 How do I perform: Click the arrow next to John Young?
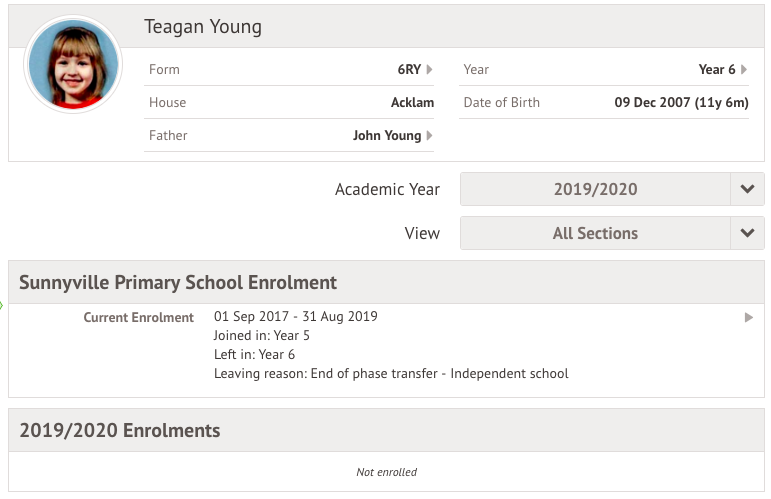pyautogui.click(x=429, y=135)
